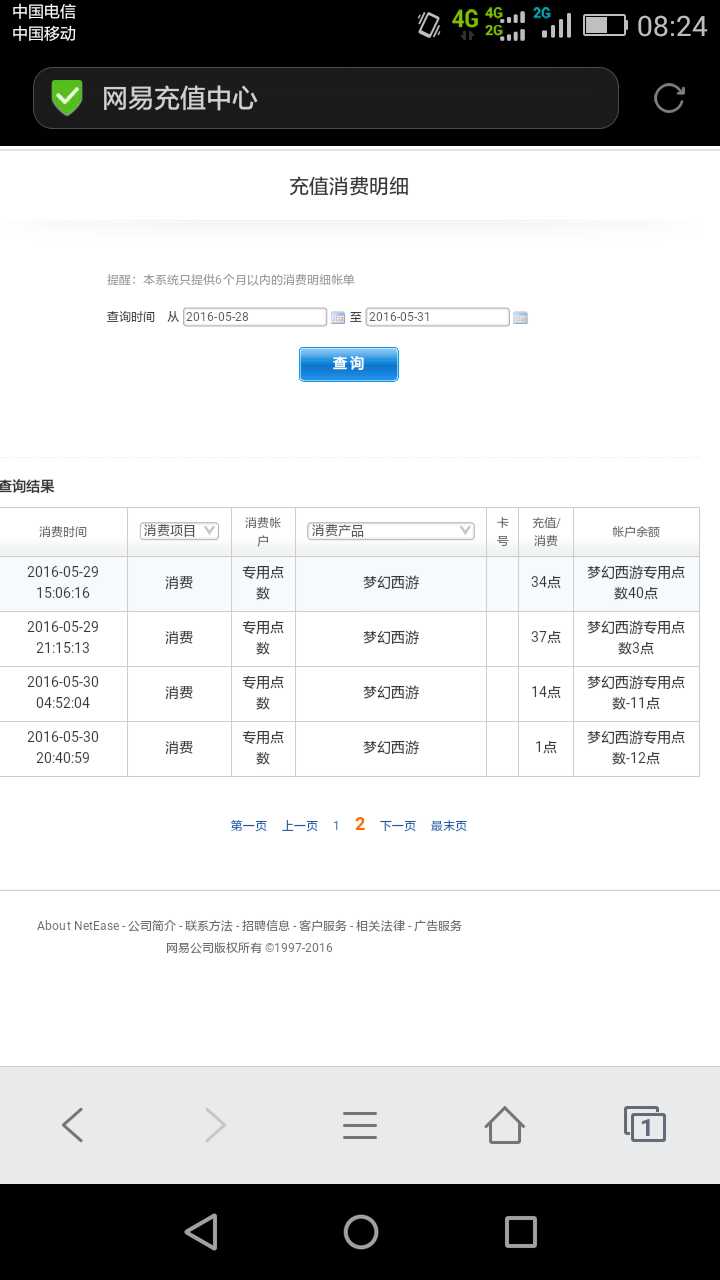
Task: Tap browser forward arrow
Action: pyautogui.click(x=216, y=1125)
